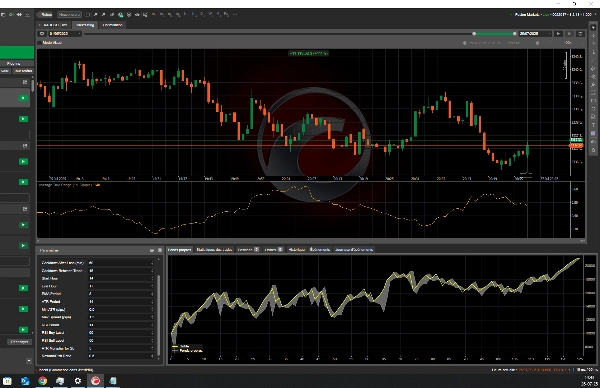Click the lock icon in drawing toolbar
Viewport: 600px width, 388px height.
point(593,150)
